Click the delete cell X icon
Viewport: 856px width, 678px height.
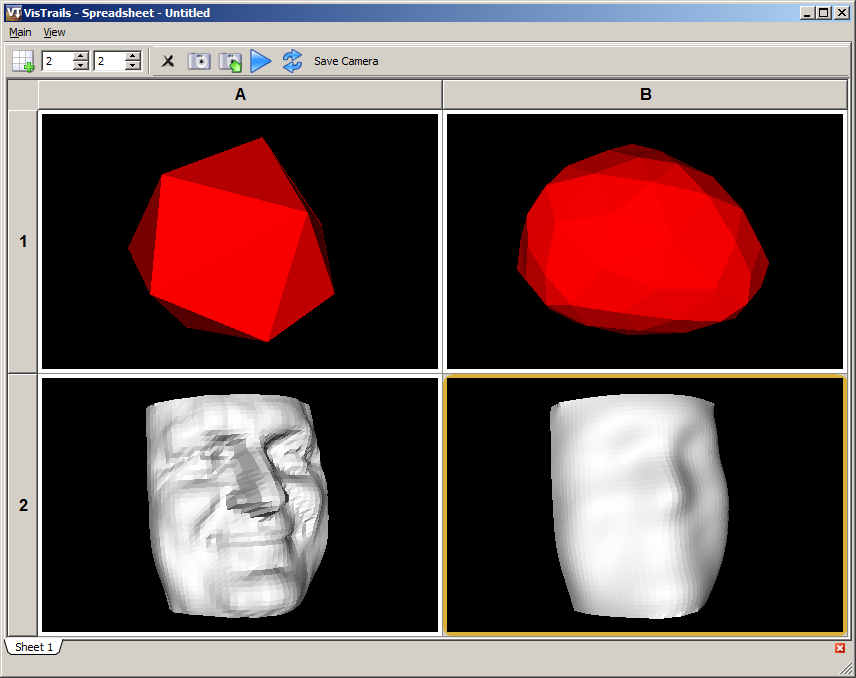(168, 61)
